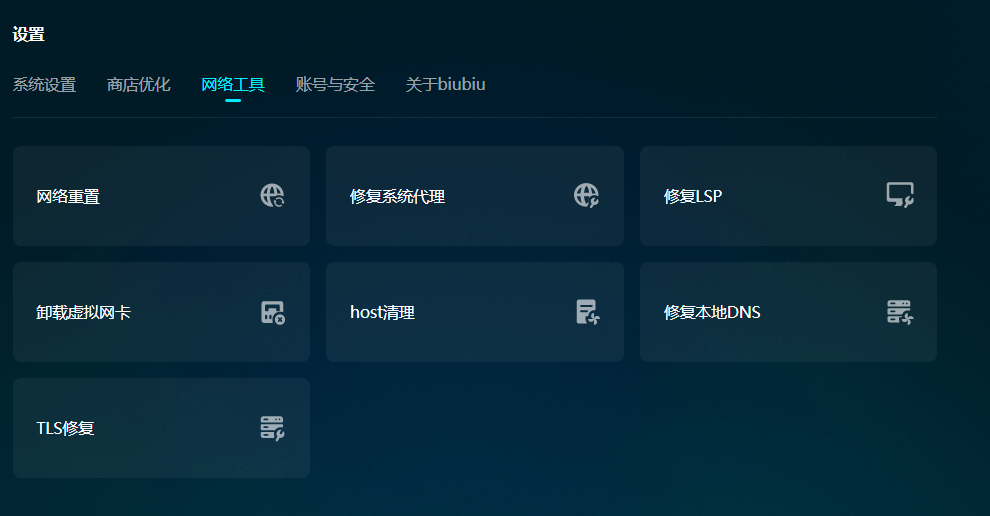Switch to the 系统设置 tab
990x516 pixels.
[44, 85]
